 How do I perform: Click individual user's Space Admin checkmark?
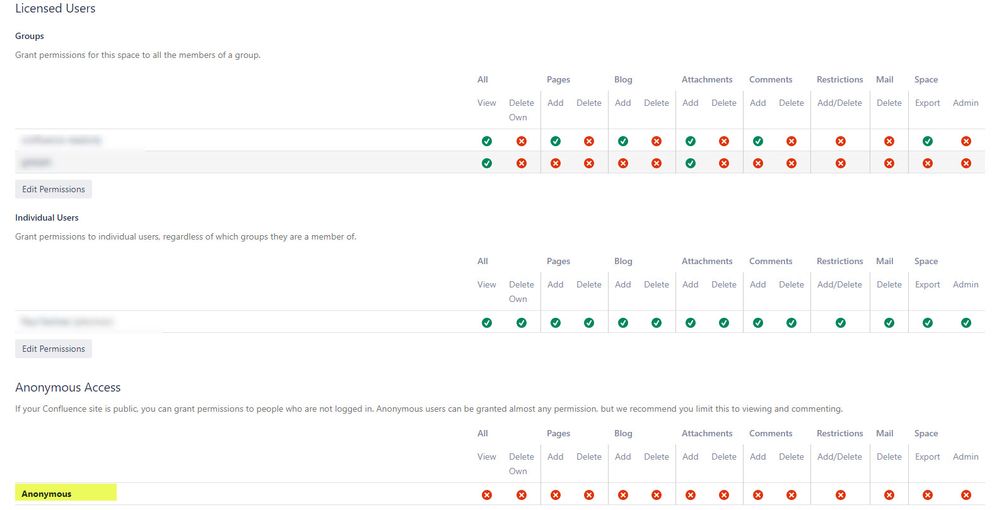pyautogui.click(x=966, y=323)
